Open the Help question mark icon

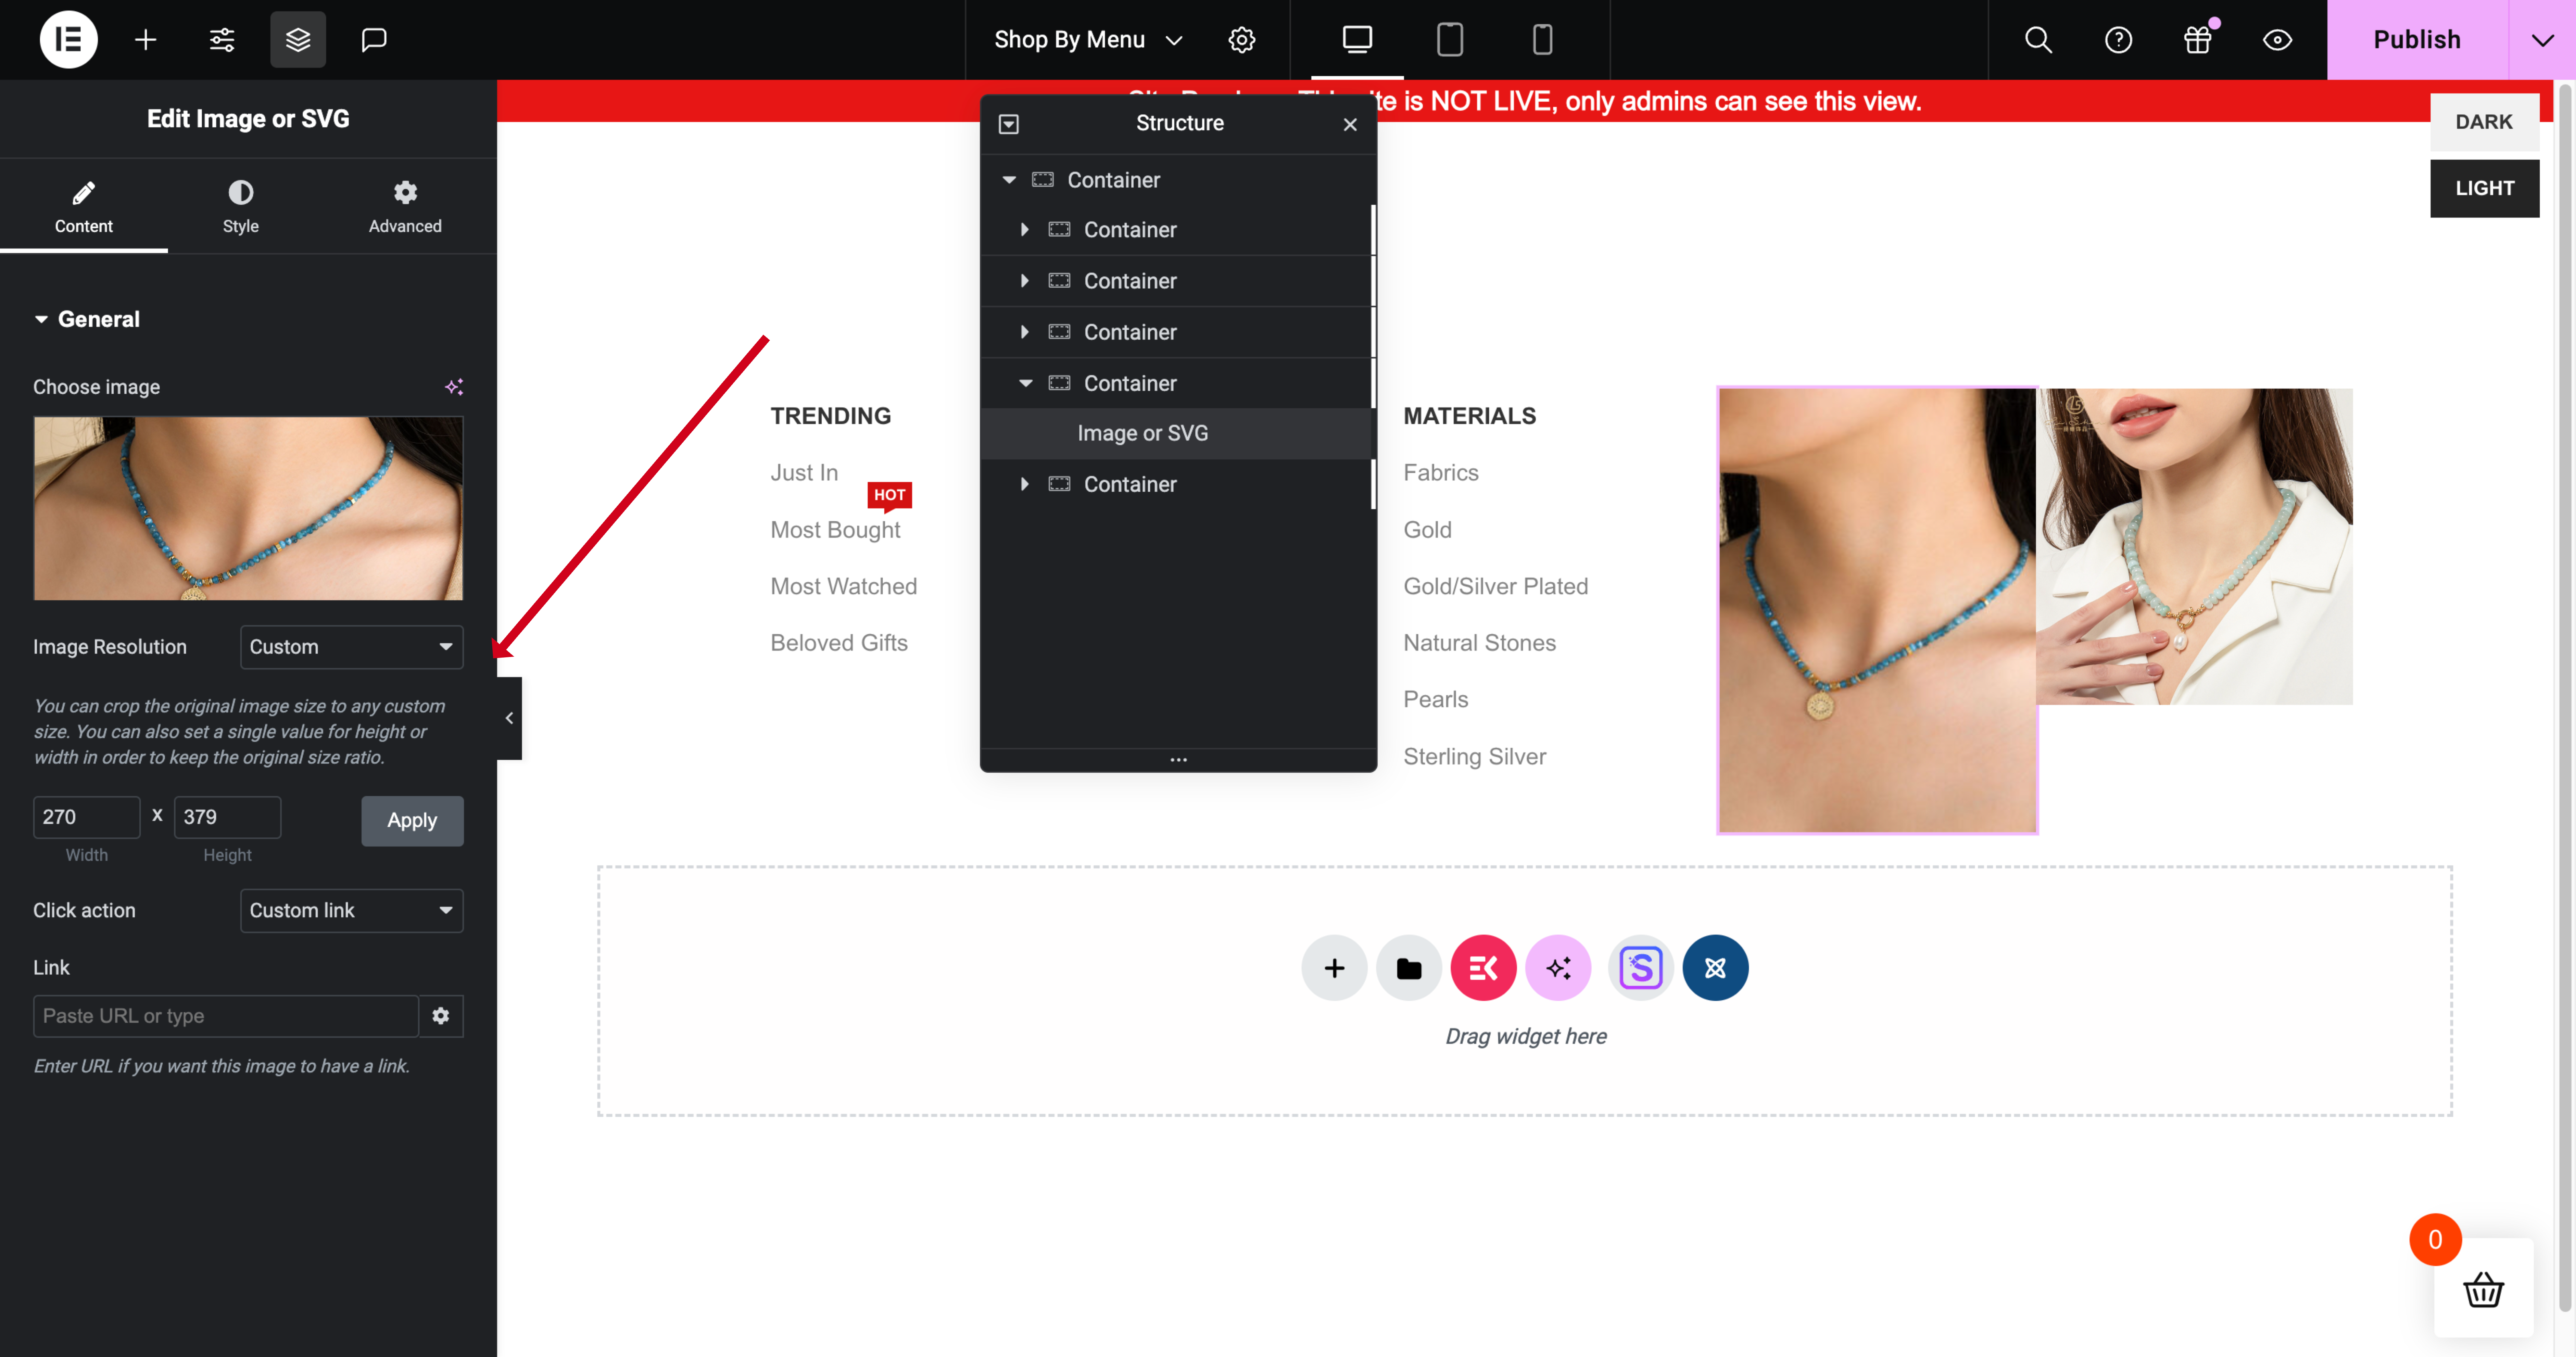point(2118,40)
